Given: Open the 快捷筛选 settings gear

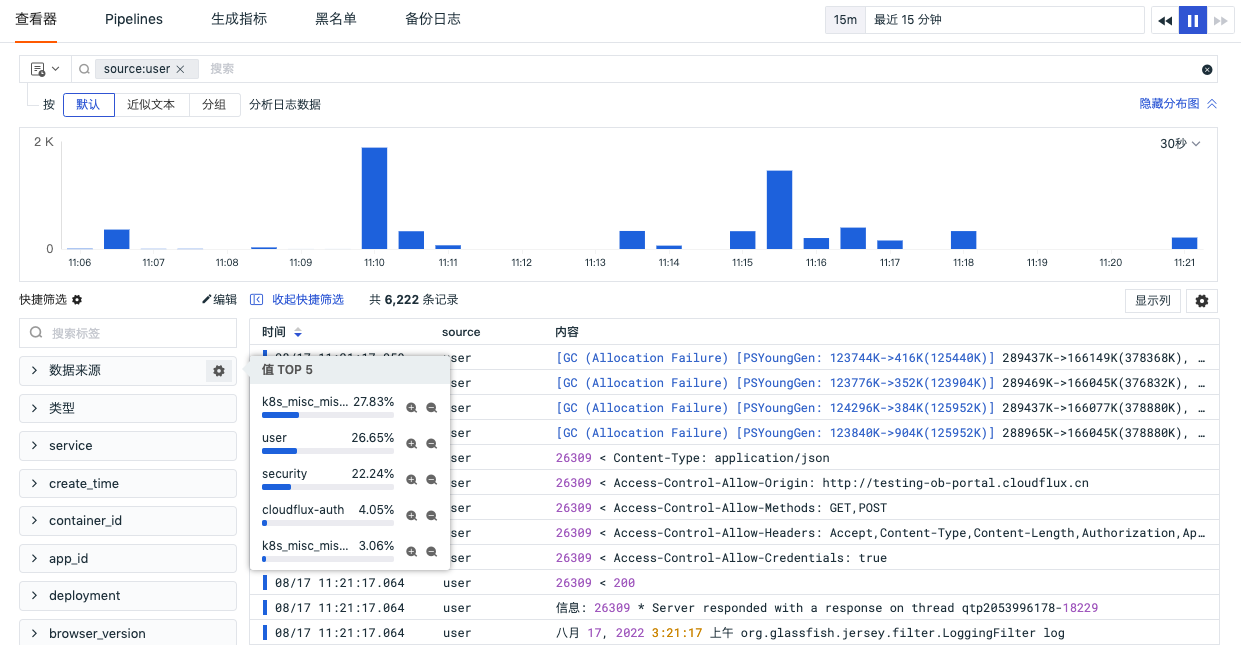Looking at the screenshot, I should (x=77, y=300).
